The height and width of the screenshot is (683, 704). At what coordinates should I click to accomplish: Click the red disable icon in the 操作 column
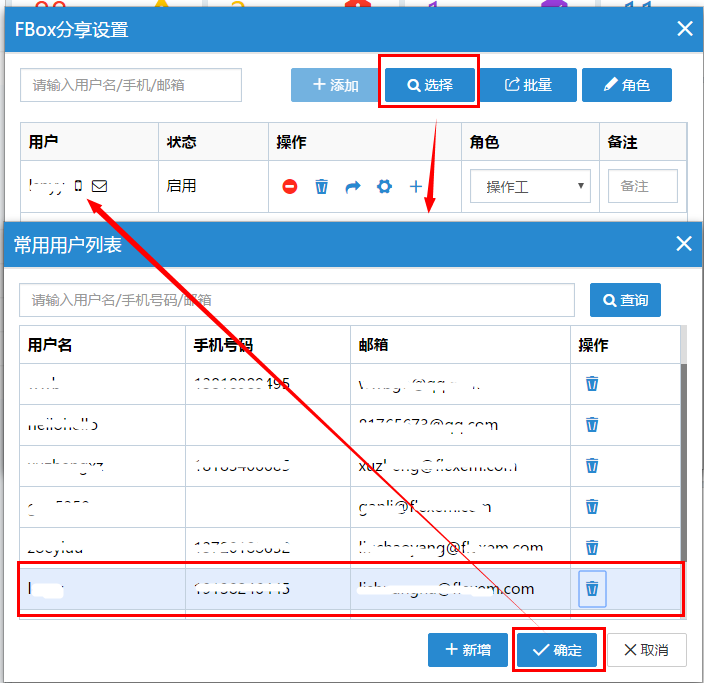[290, 186]
